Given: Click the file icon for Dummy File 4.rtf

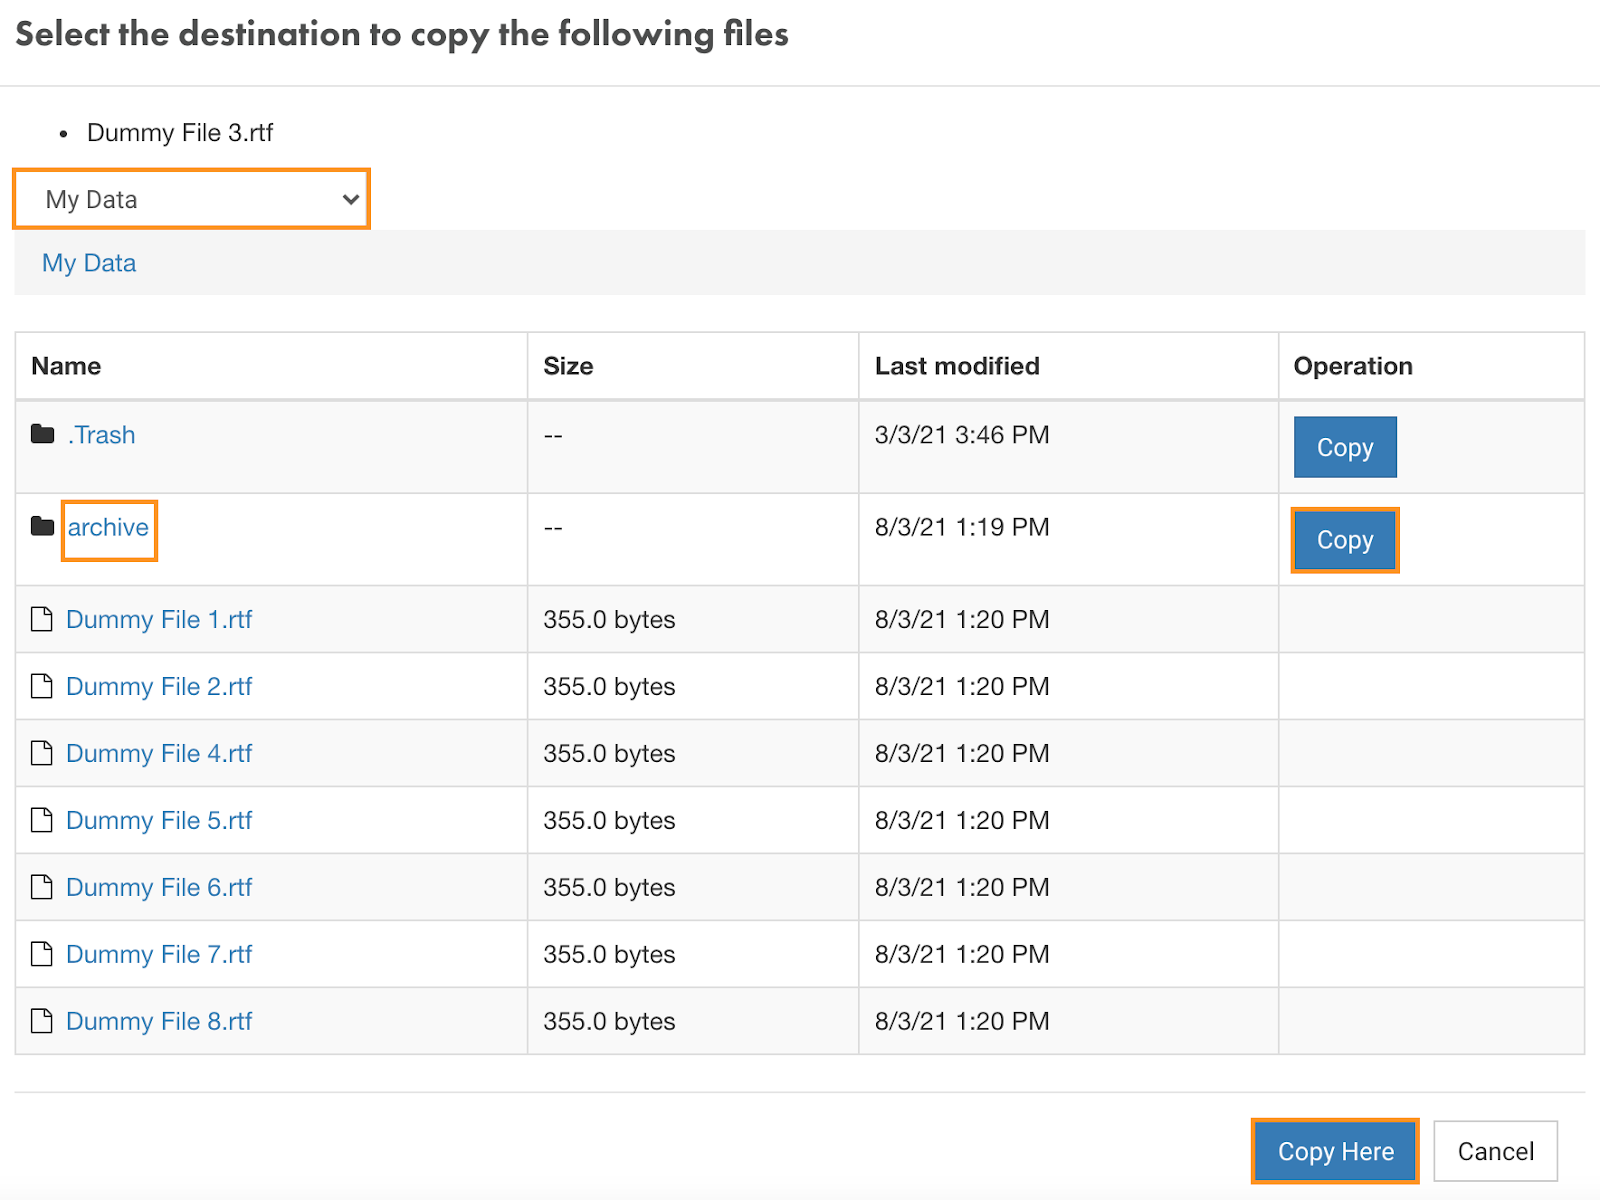Looking at the screenshot, I should pos(42,754).
